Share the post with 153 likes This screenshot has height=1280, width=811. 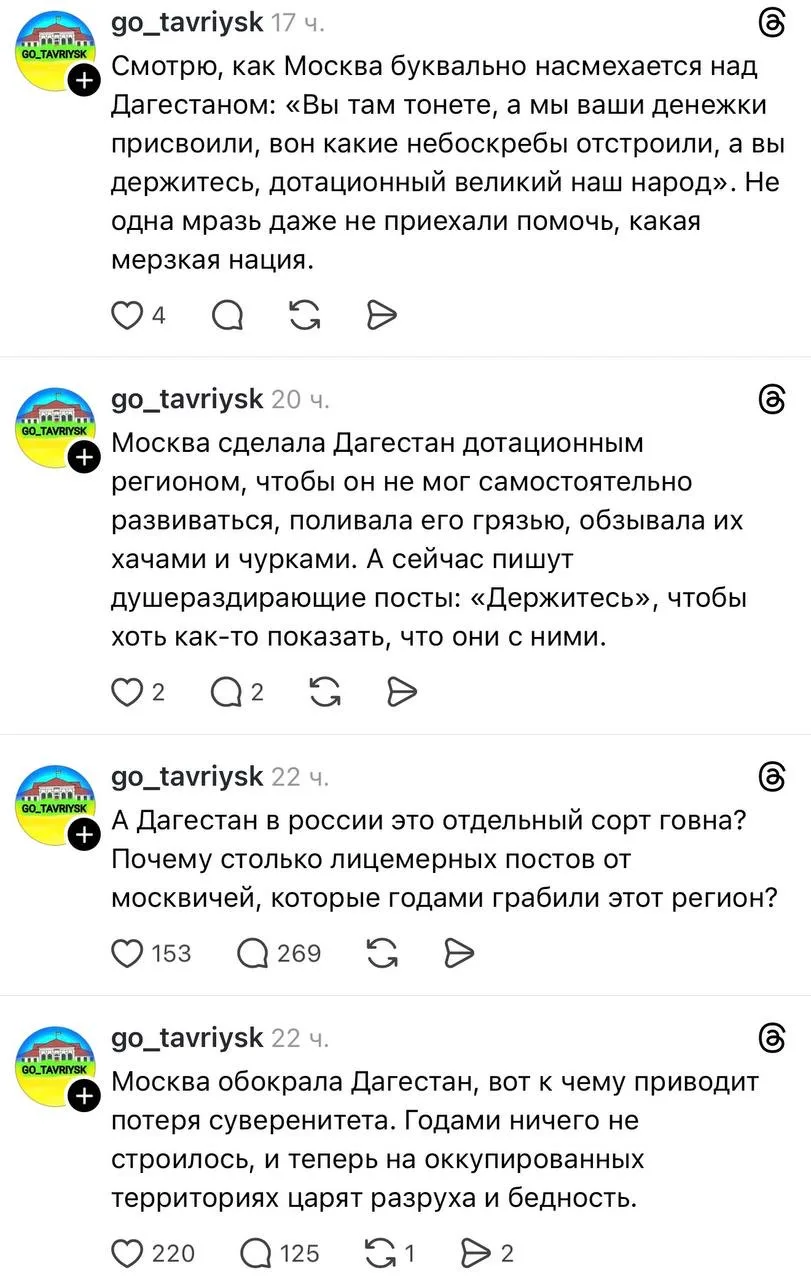pos(457,953)
